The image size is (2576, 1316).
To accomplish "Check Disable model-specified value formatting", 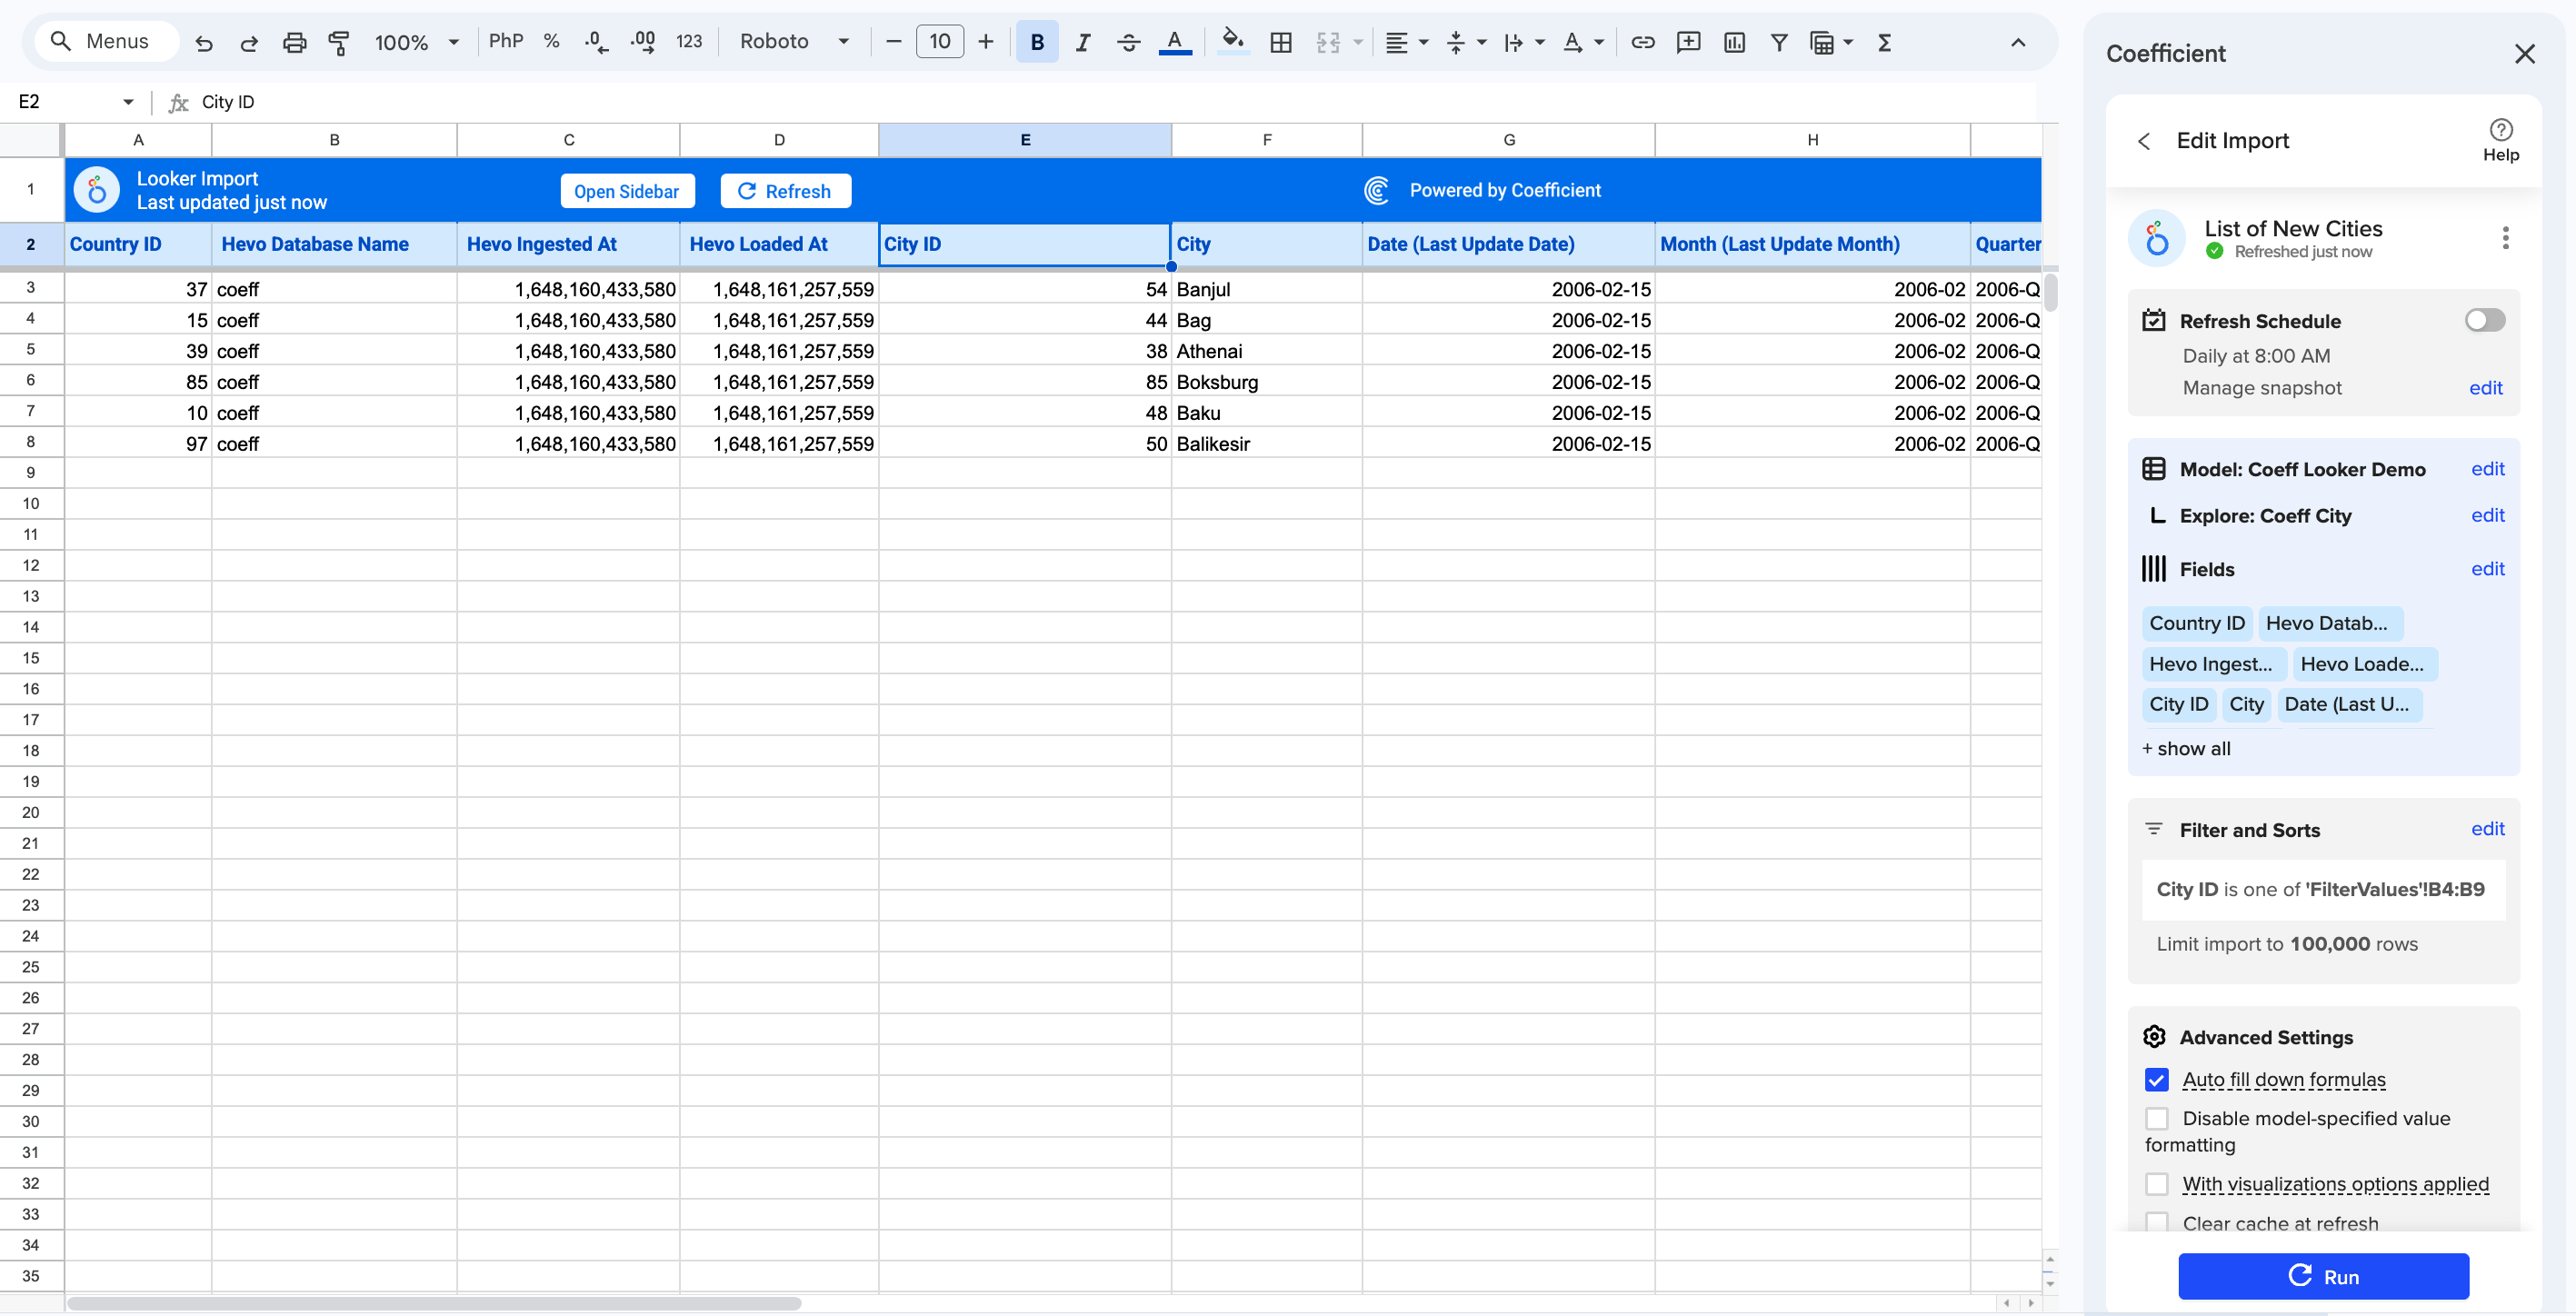I will click(2156, 1118).
